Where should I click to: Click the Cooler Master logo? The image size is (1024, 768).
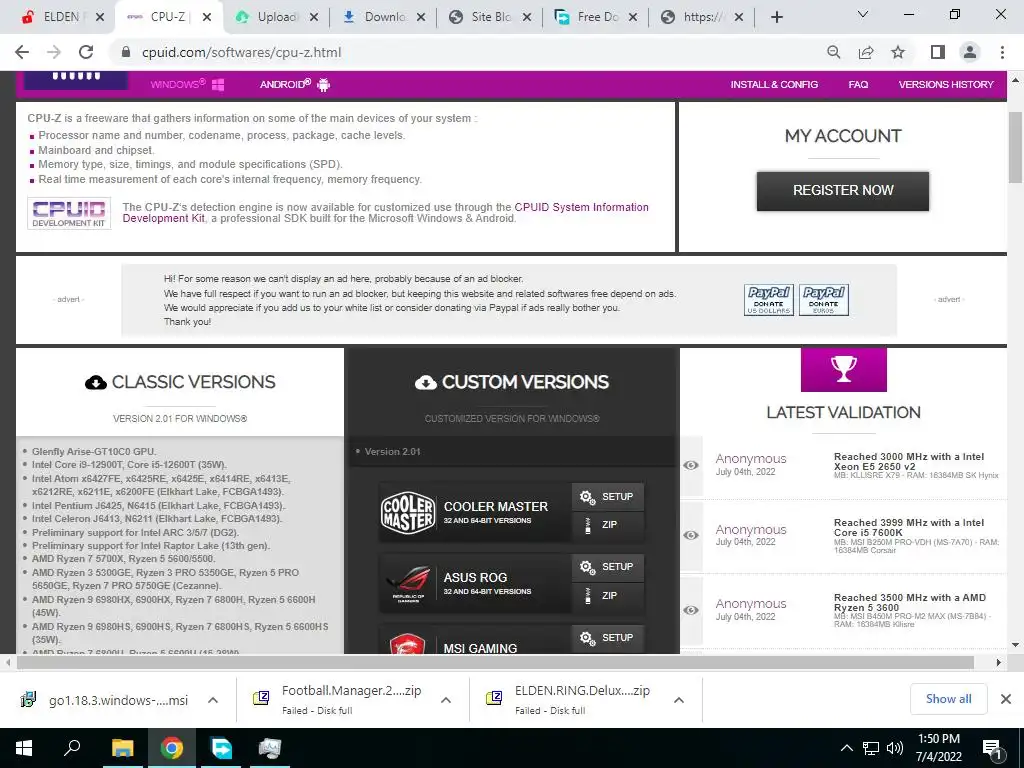tap(408, 513)
